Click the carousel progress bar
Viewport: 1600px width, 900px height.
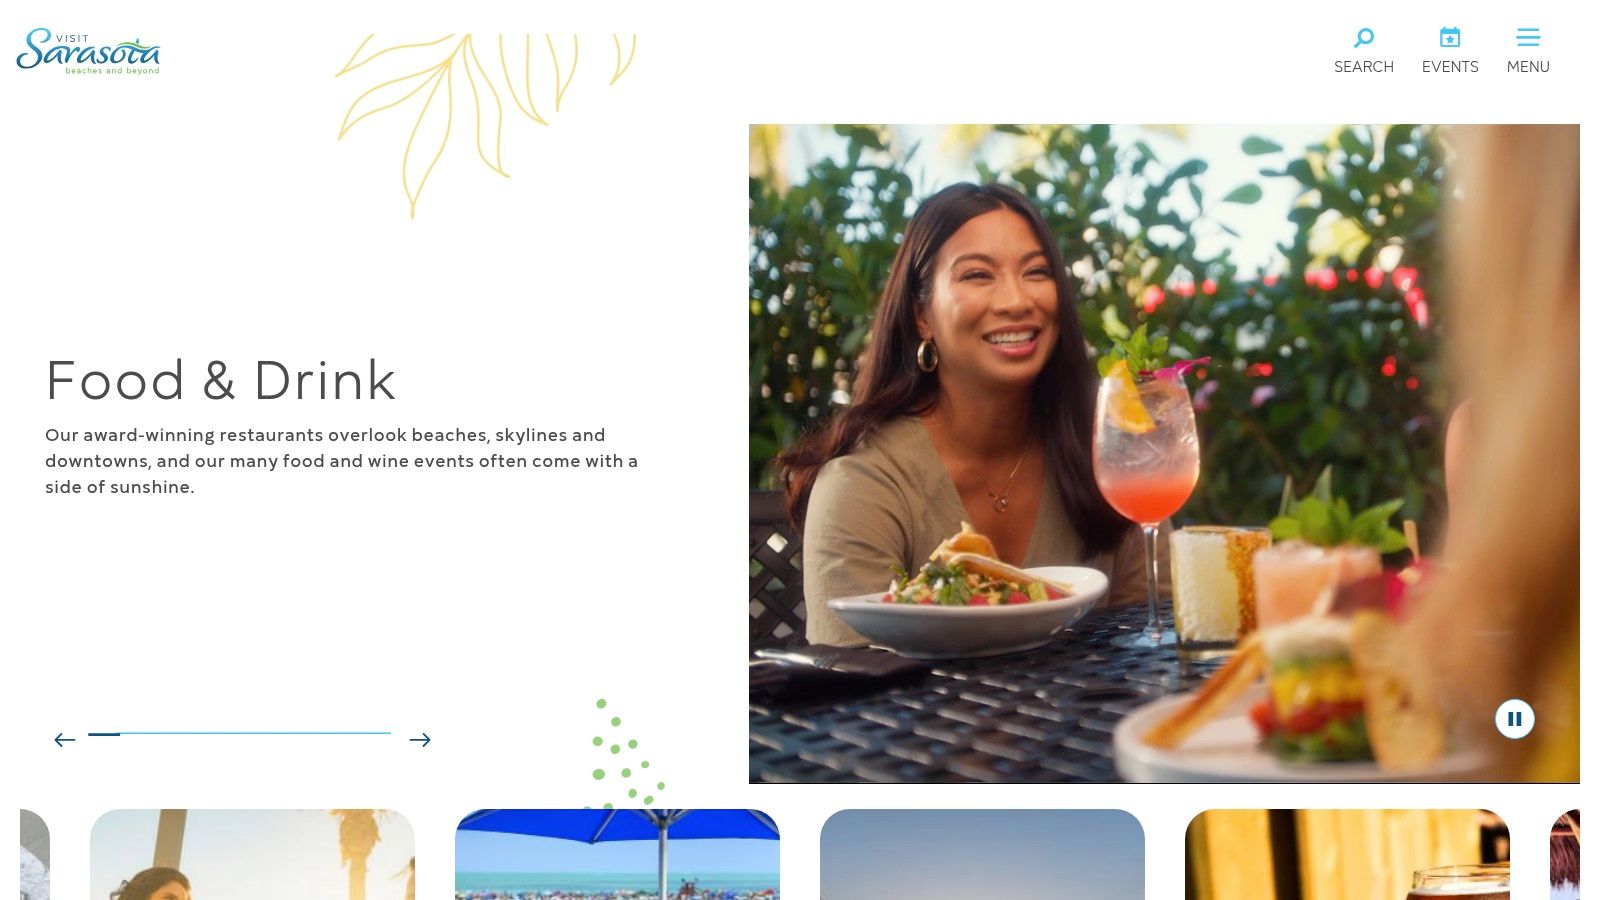[x=240, y=734]
